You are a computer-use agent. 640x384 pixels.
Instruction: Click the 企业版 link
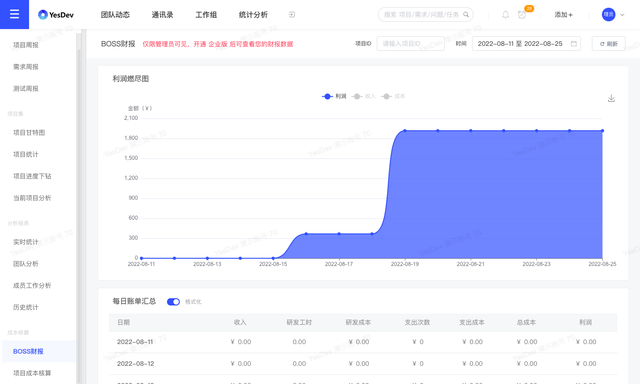pyautogui.click(x=218, y=44)
